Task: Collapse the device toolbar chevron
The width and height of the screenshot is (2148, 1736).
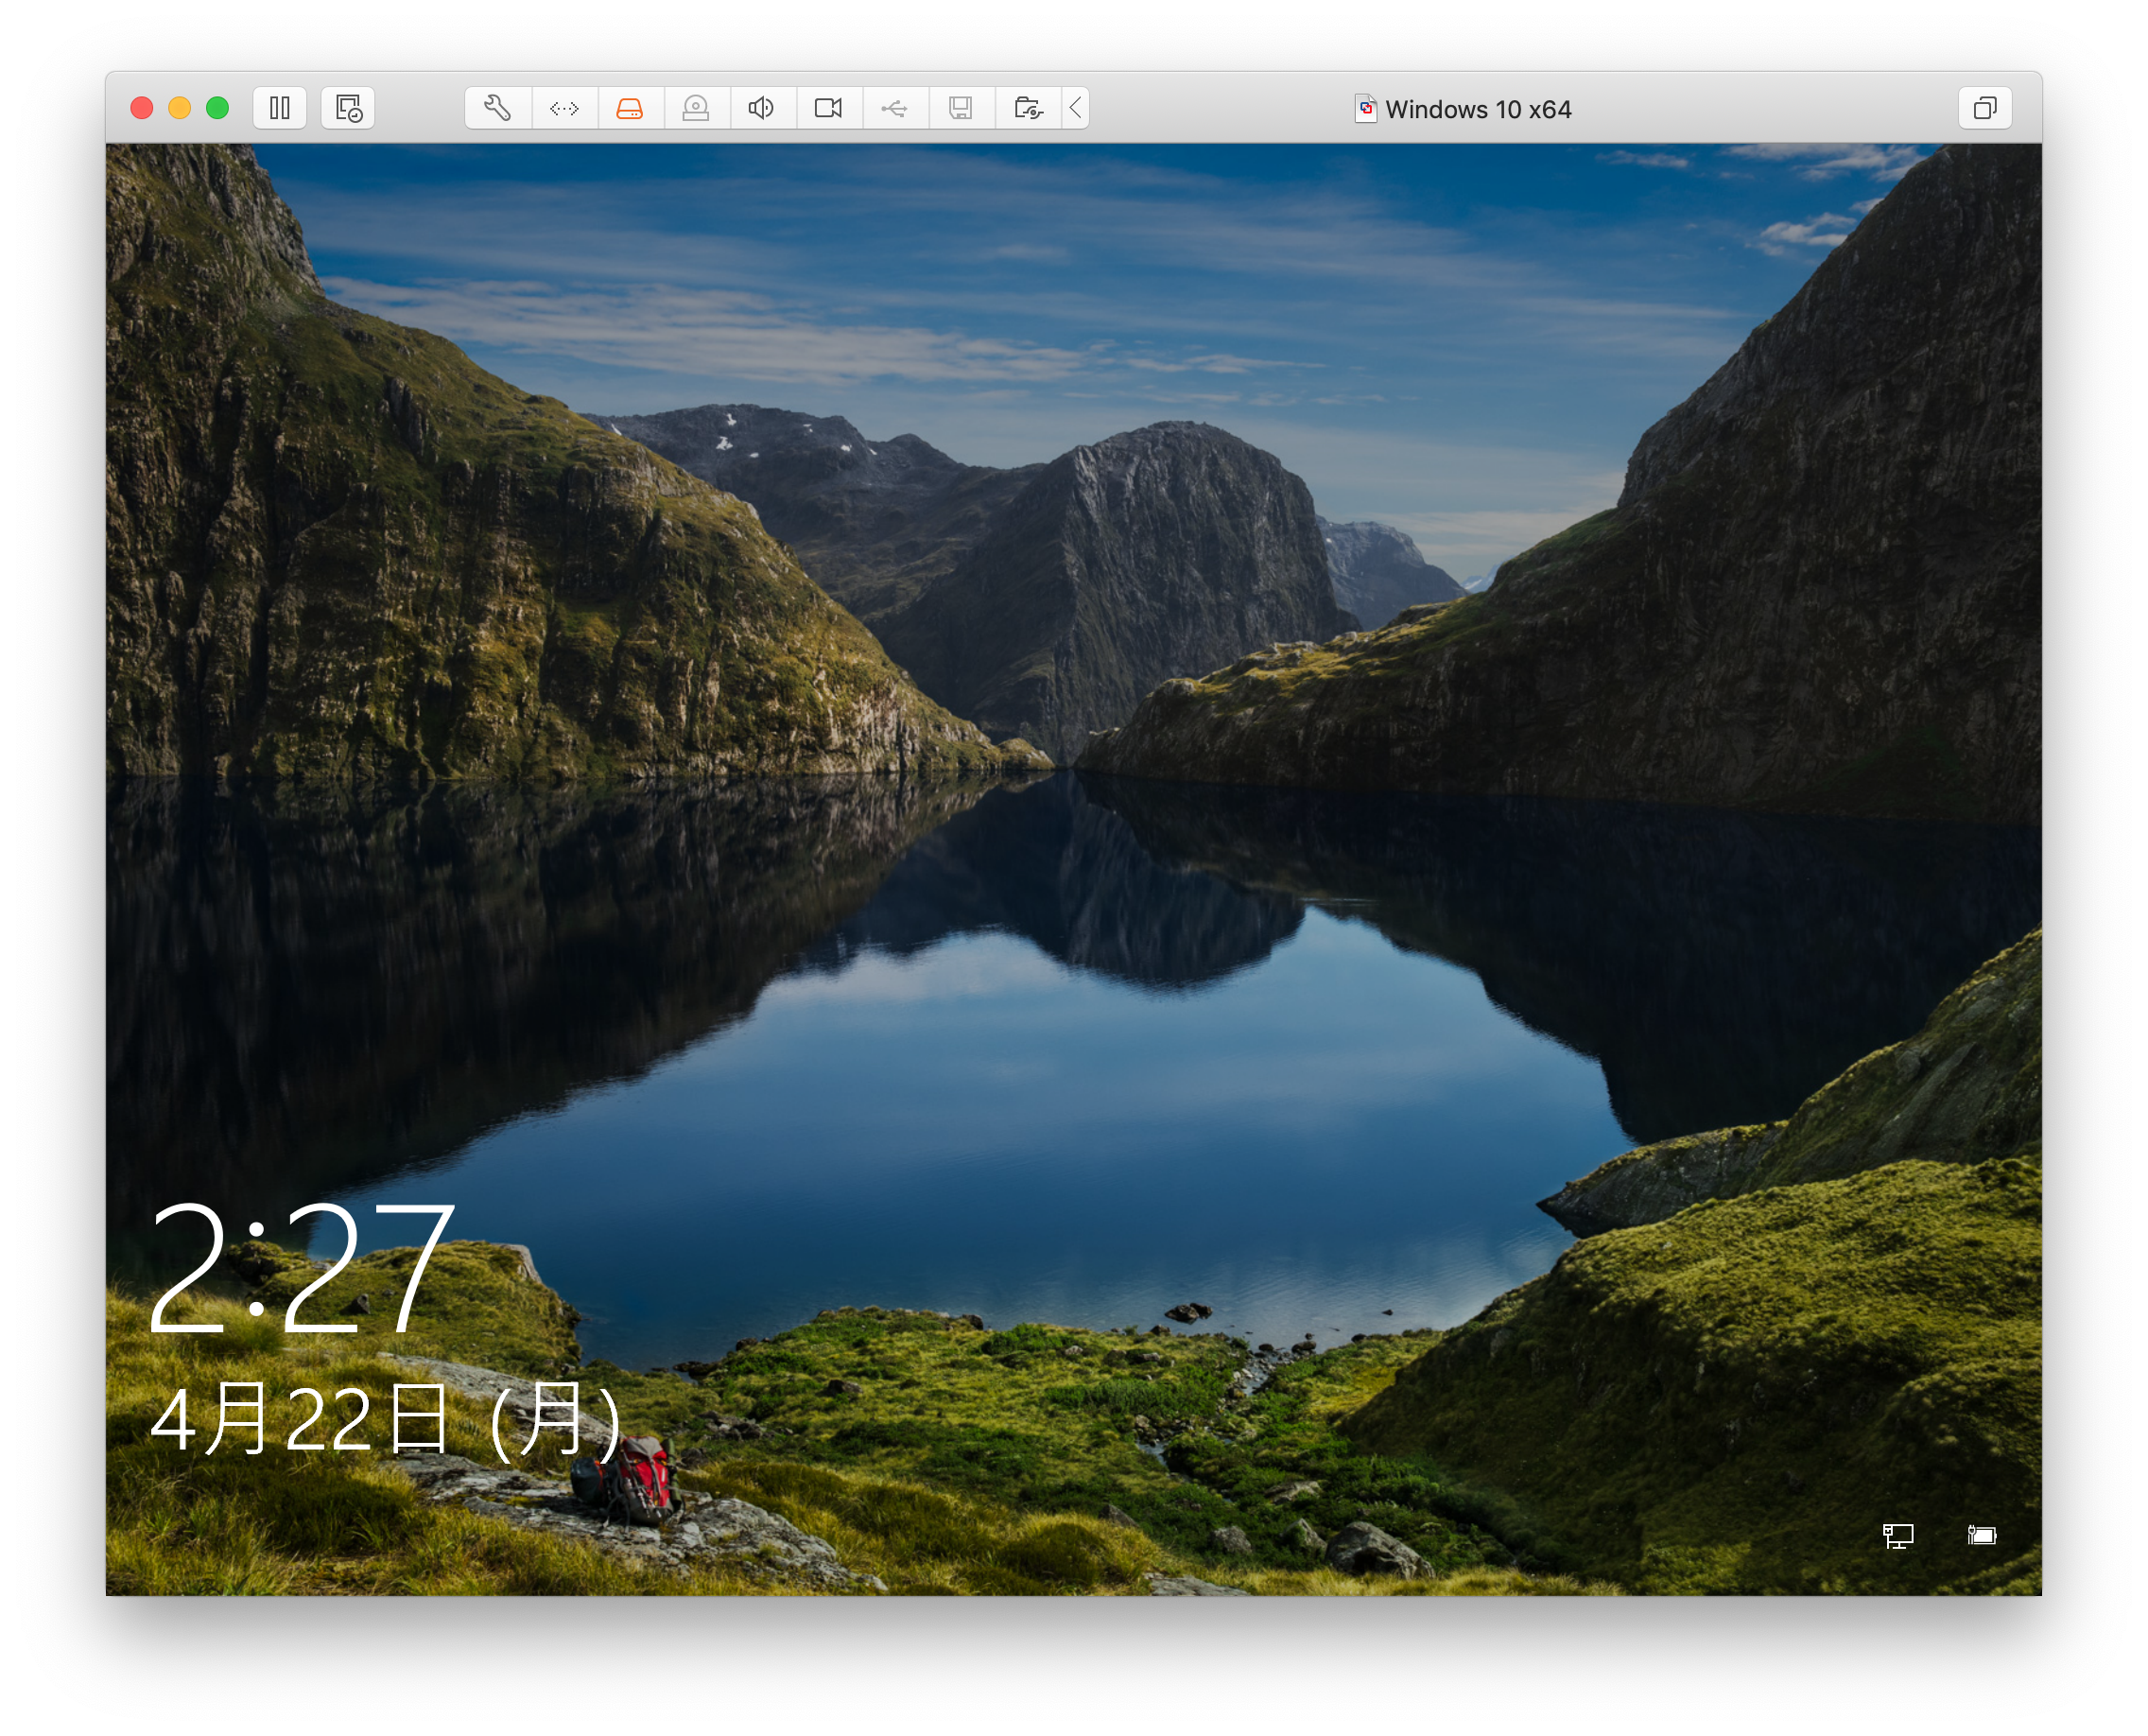Action: point(1076,108)
